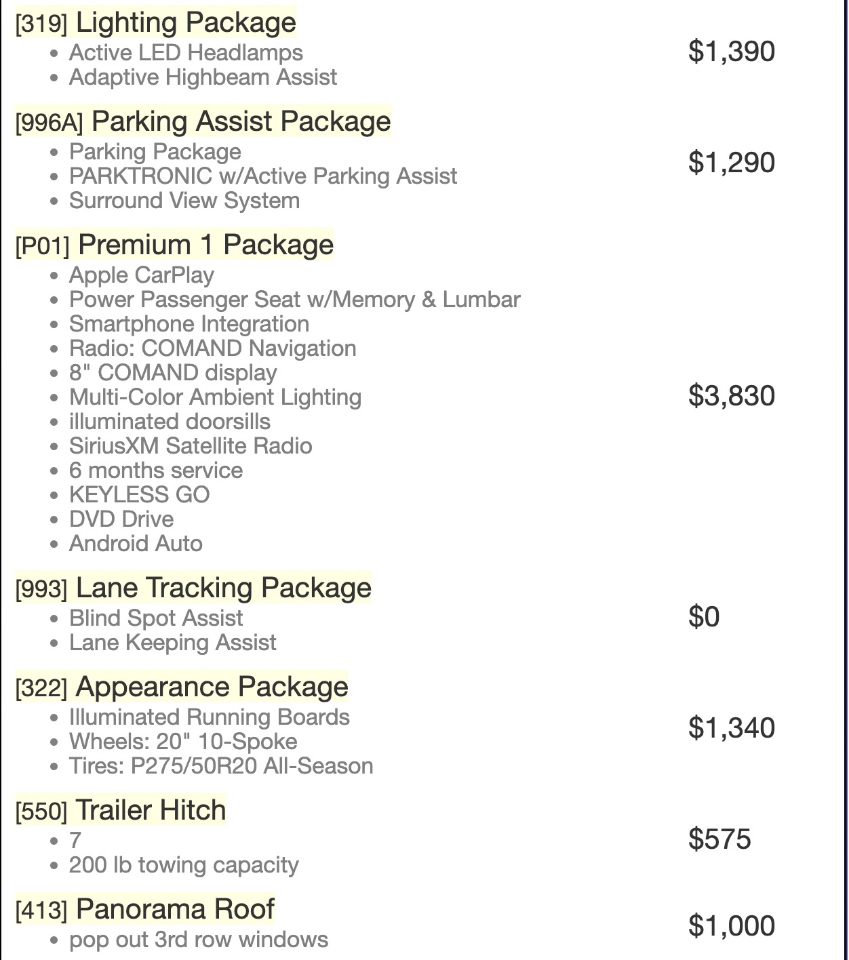Select the Parking Assist Package heading
The width and height of the screenshot is (849, 960).
[241, 122]
